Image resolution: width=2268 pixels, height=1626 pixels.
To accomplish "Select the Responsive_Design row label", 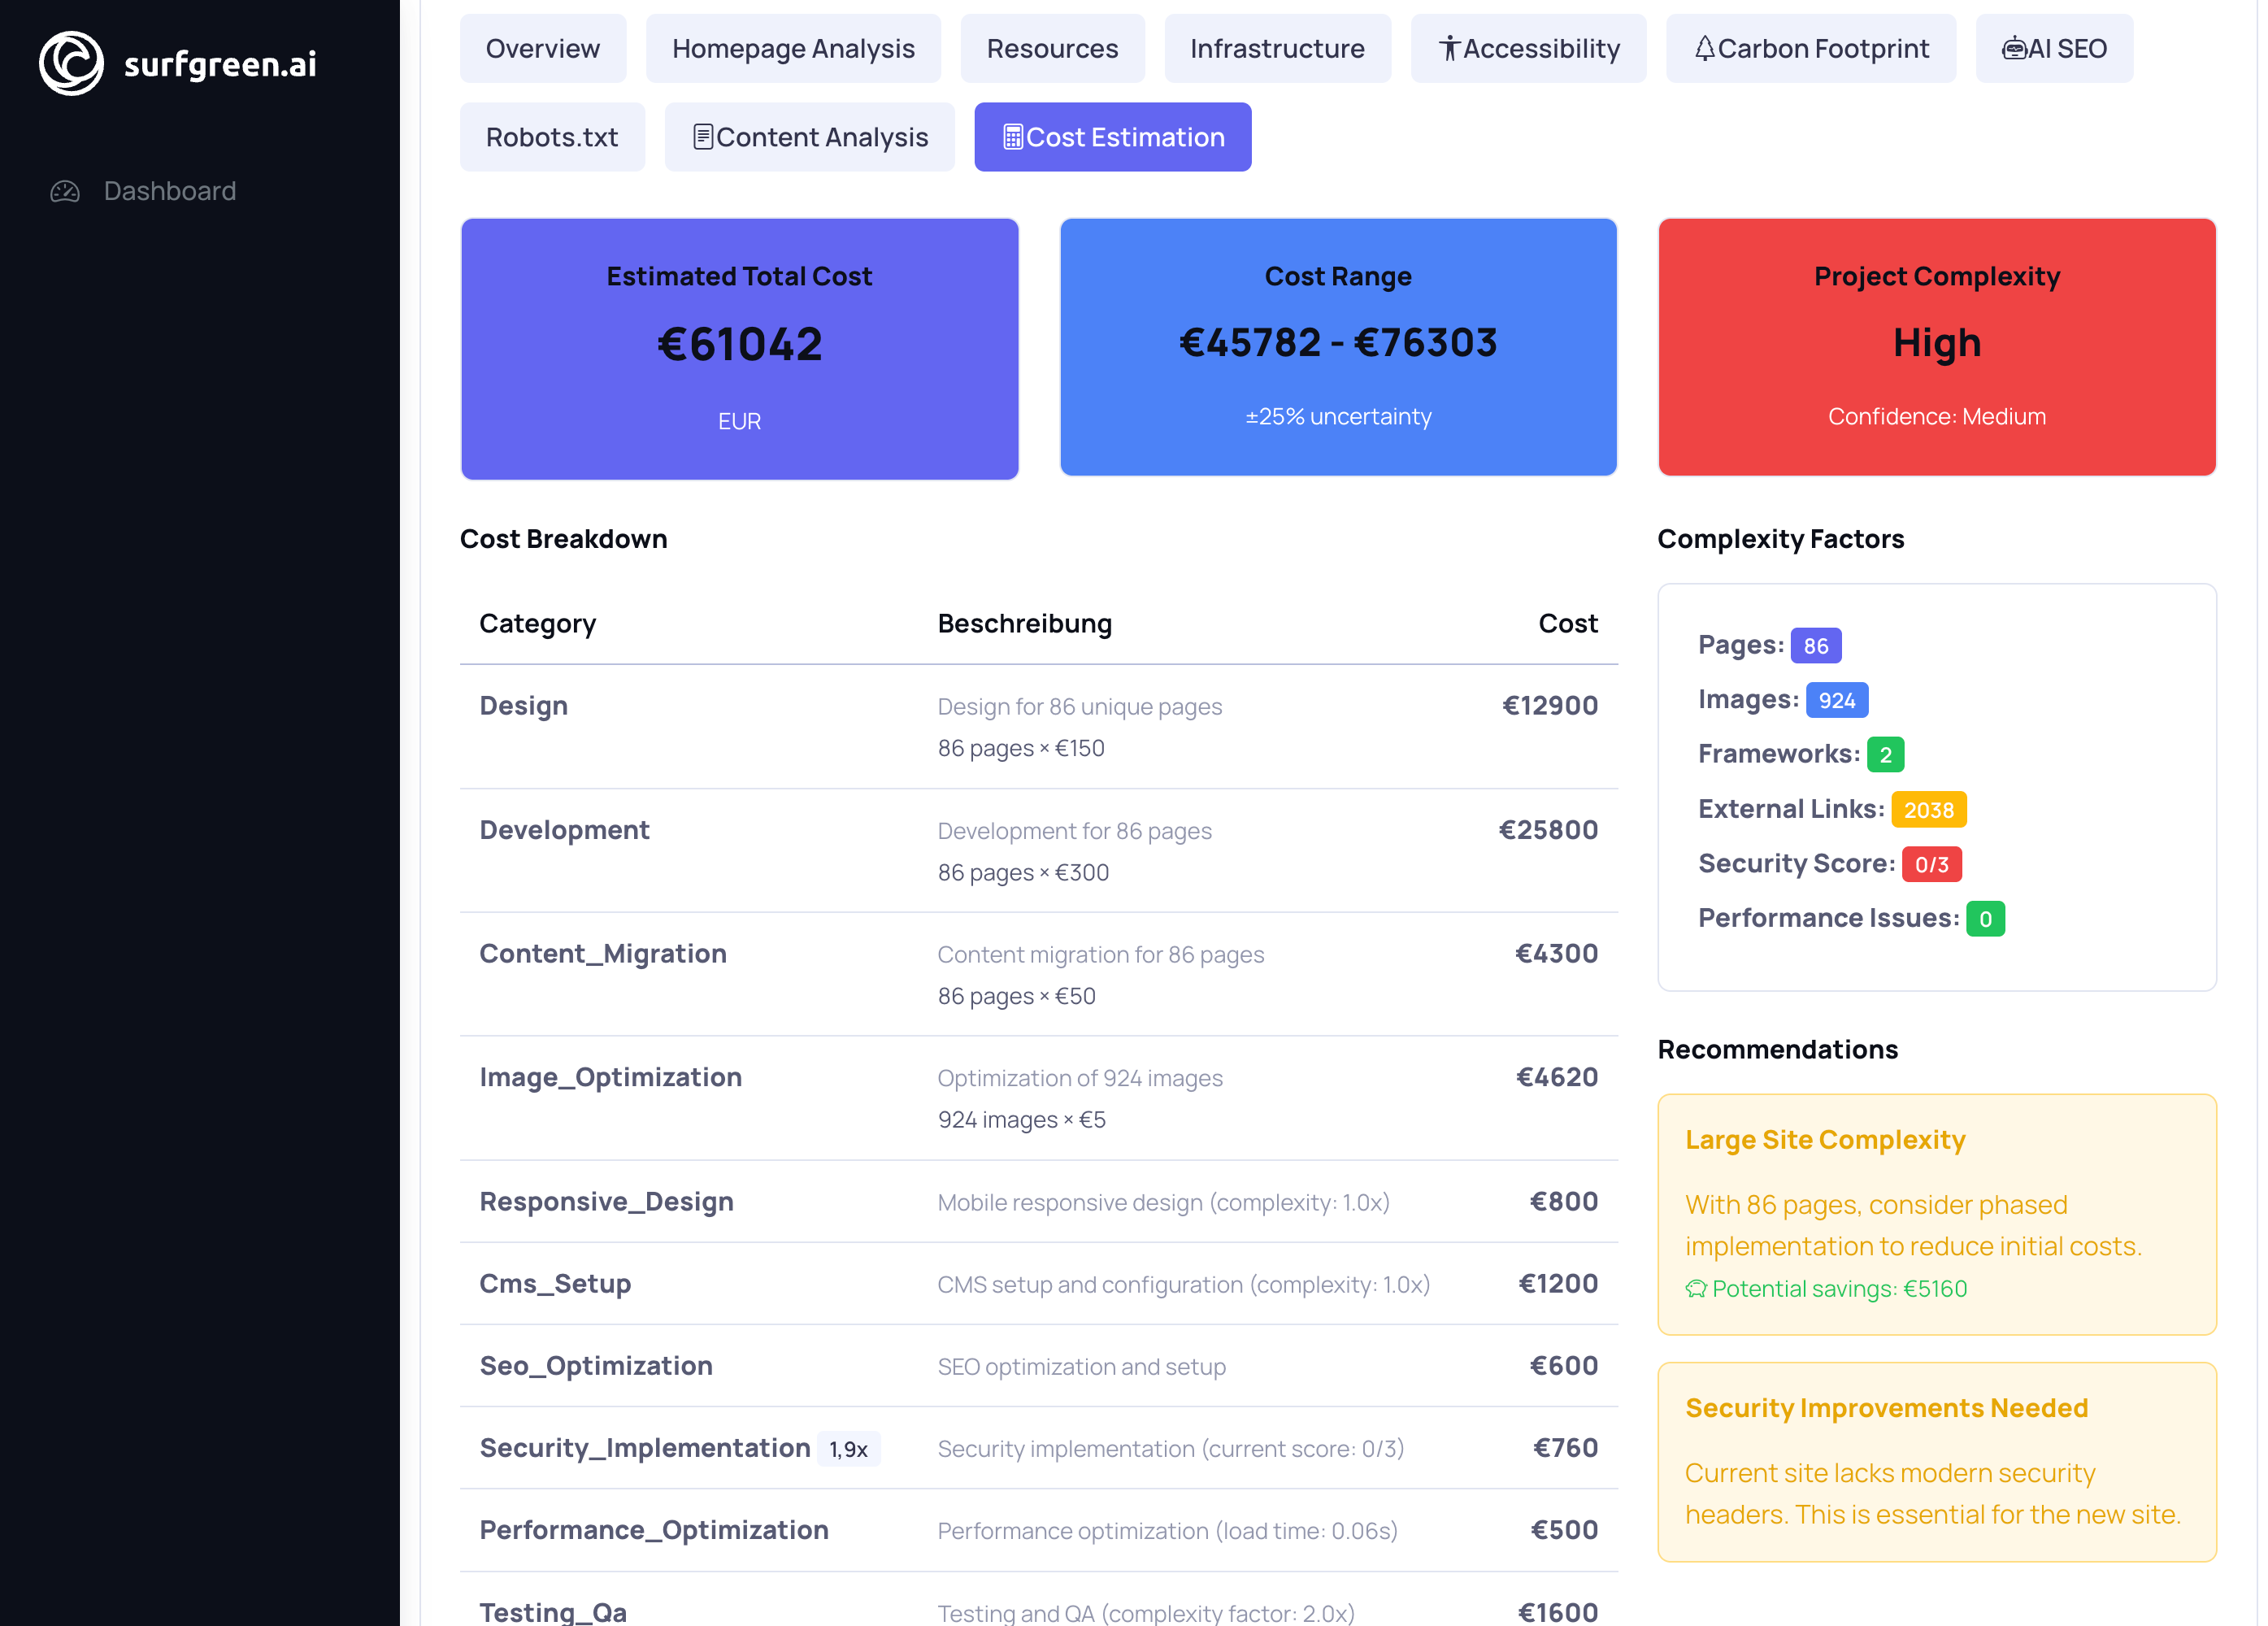I will [x=606, y=1202].
